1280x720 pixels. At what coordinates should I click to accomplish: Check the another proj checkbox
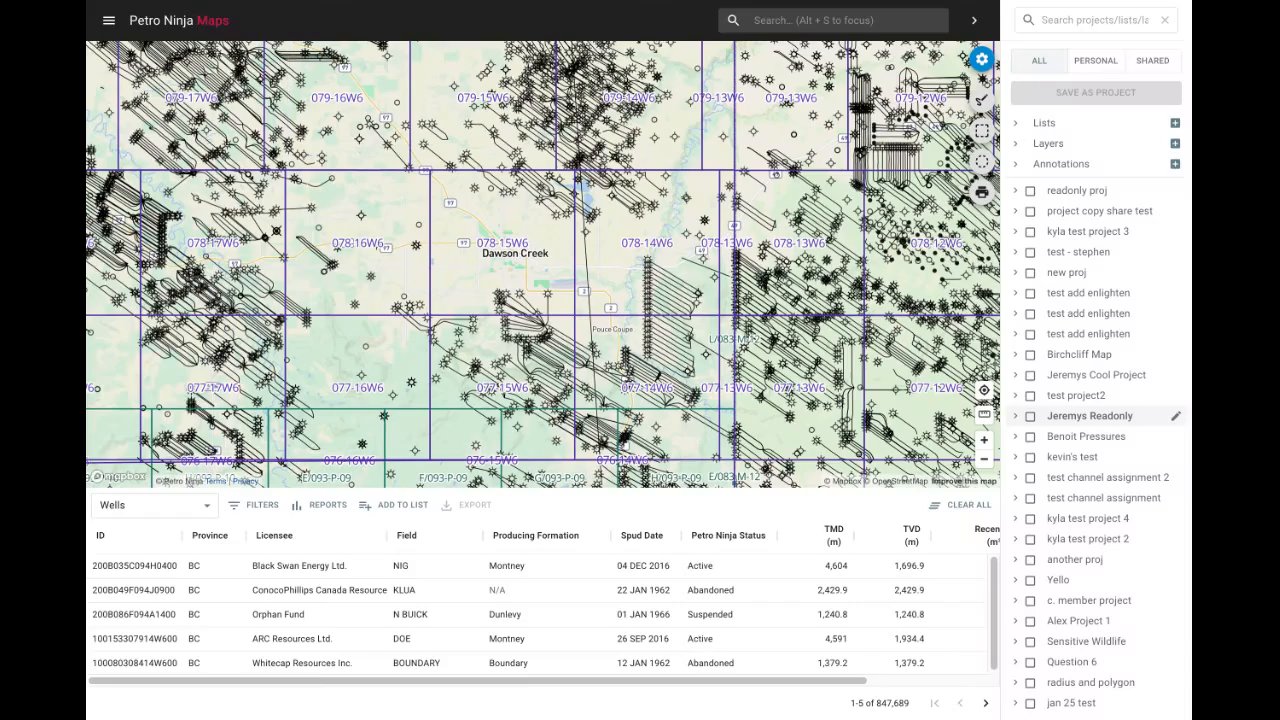(1030, 560)
